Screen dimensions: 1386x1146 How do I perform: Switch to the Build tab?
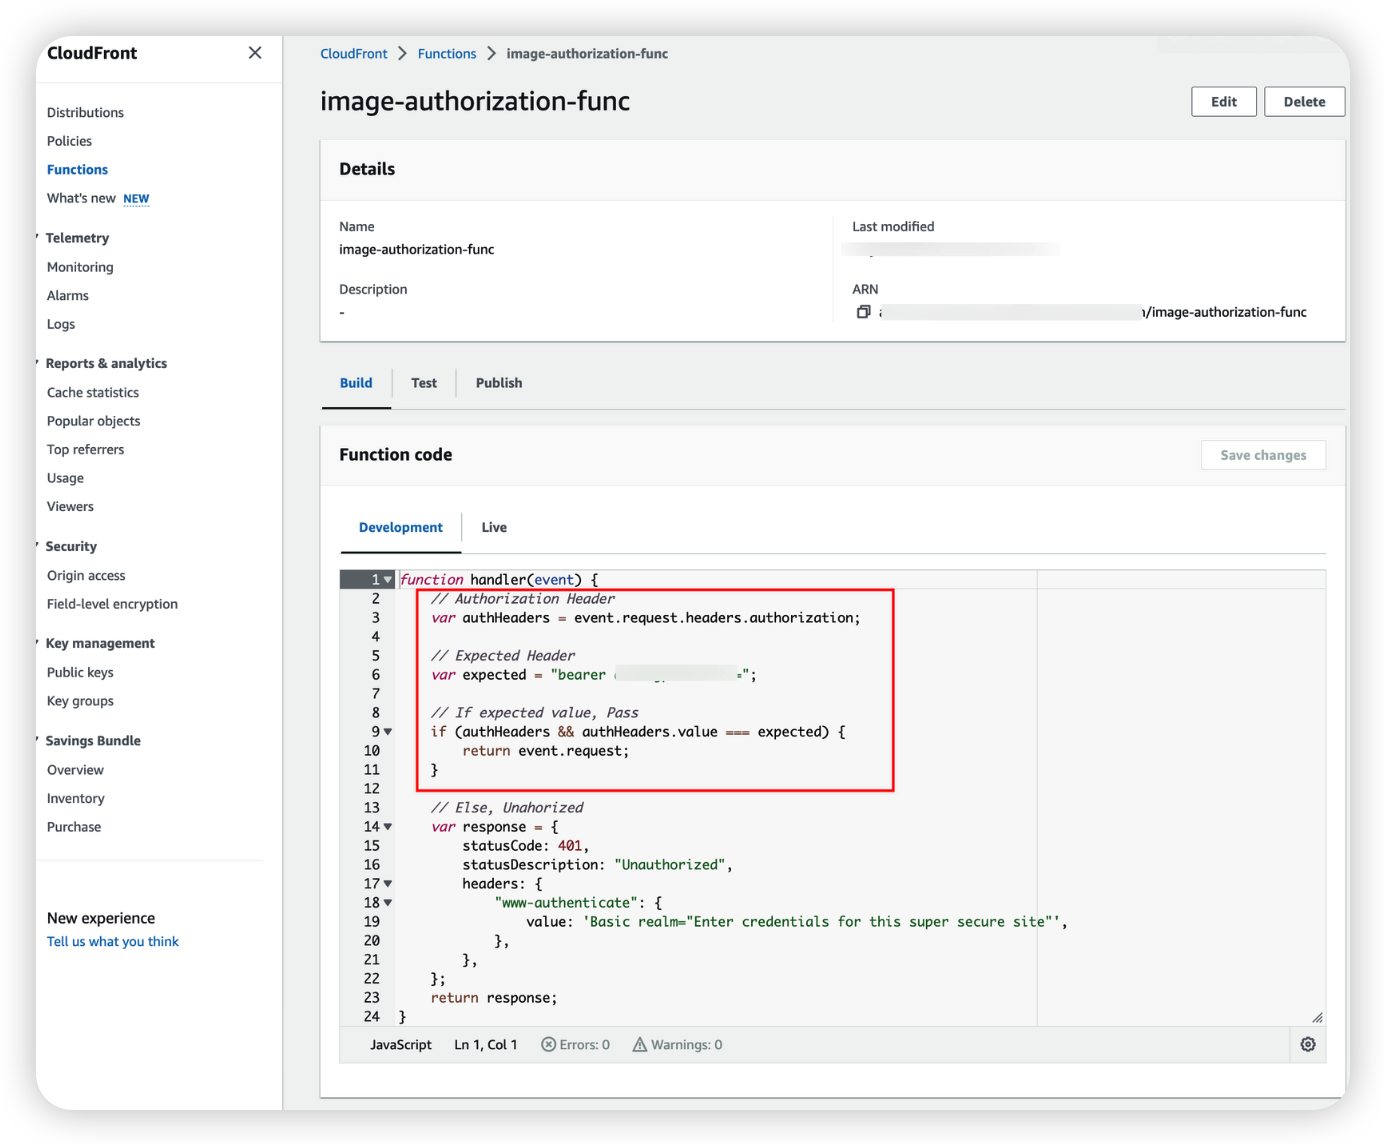coord(356,383)
